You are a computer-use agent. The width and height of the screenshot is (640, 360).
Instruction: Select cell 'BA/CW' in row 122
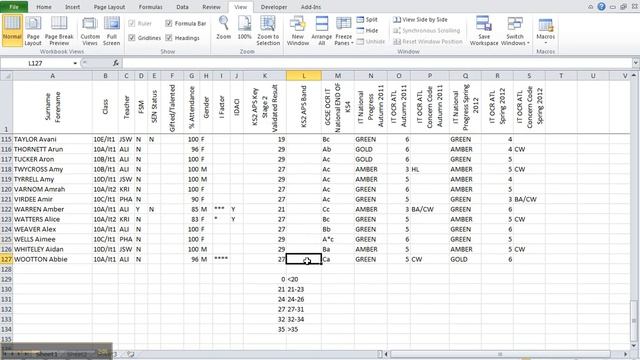[x=430, y=209]
